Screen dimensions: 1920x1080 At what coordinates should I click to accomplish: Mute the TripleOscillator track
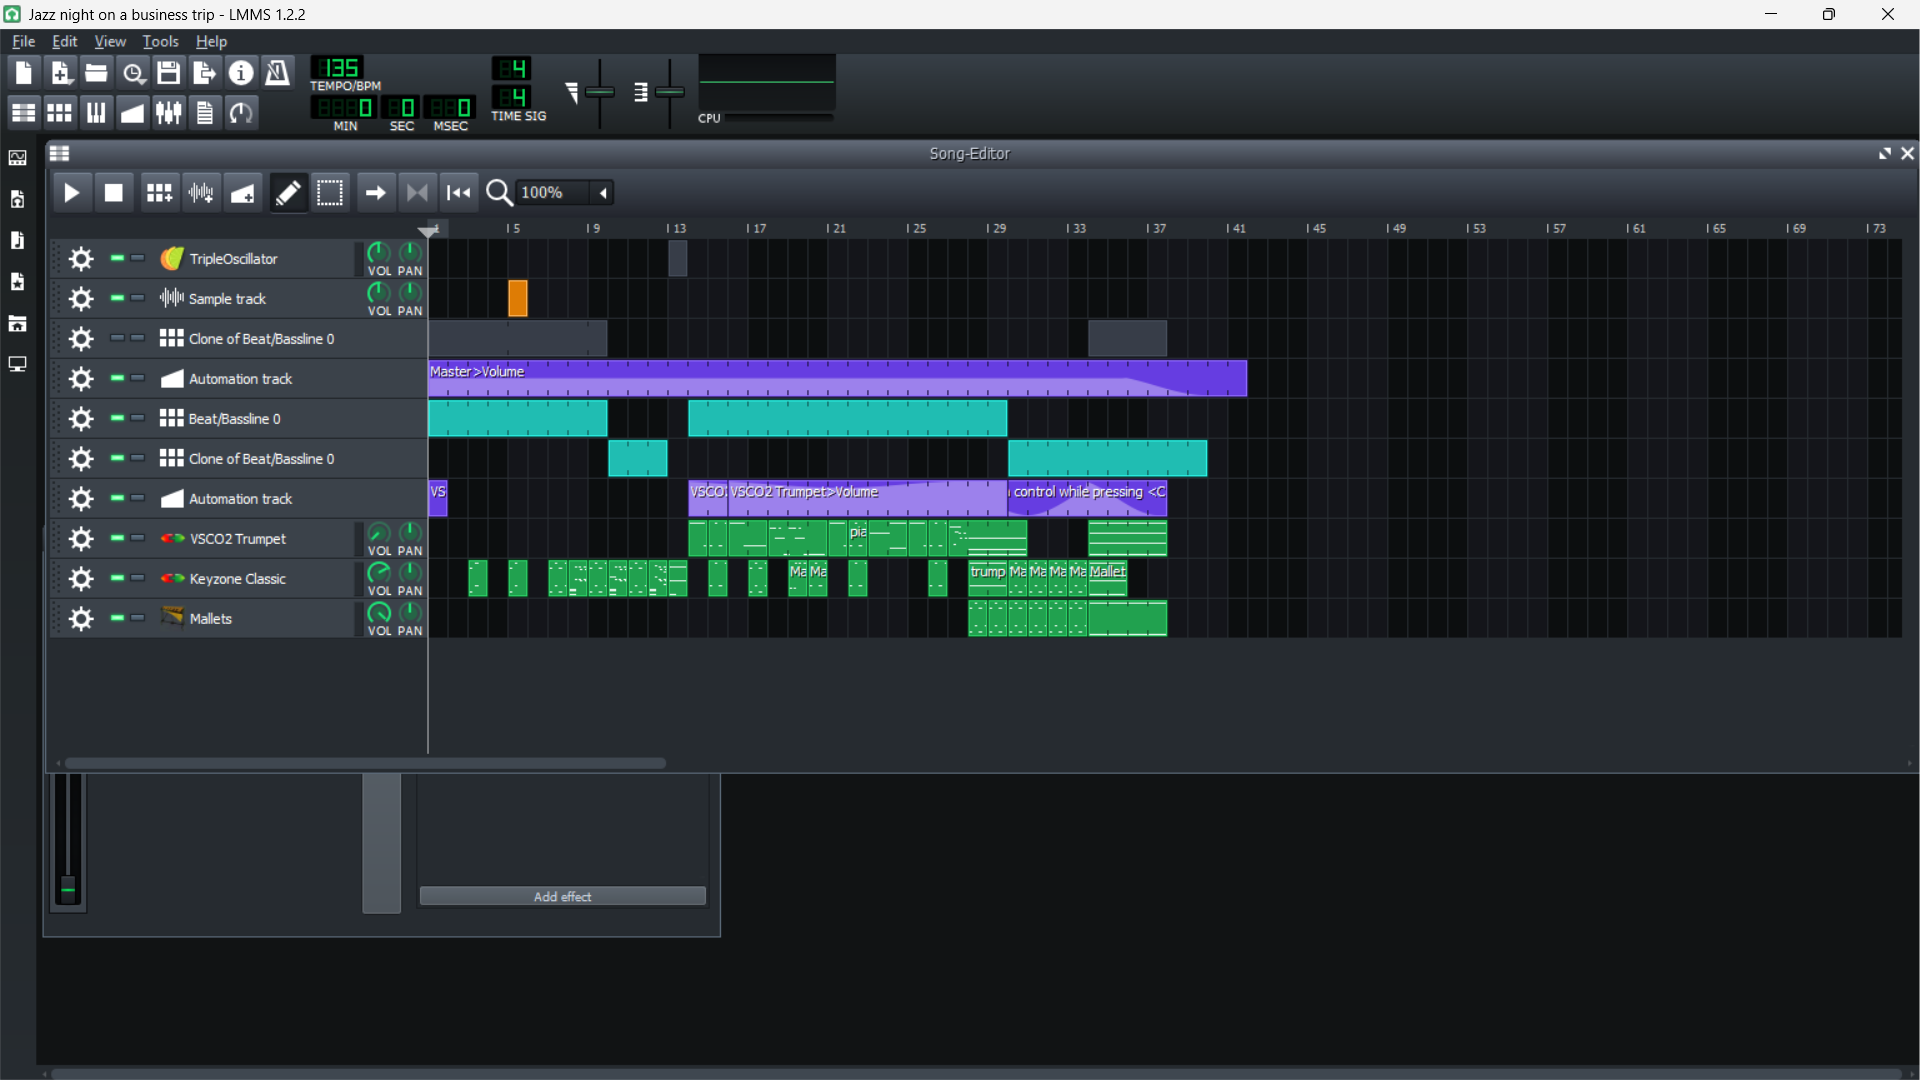[117, 258]
